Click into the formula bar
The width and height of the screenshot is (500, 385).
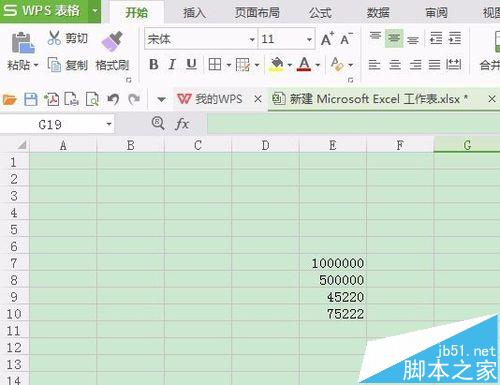(x=353, y=124)
